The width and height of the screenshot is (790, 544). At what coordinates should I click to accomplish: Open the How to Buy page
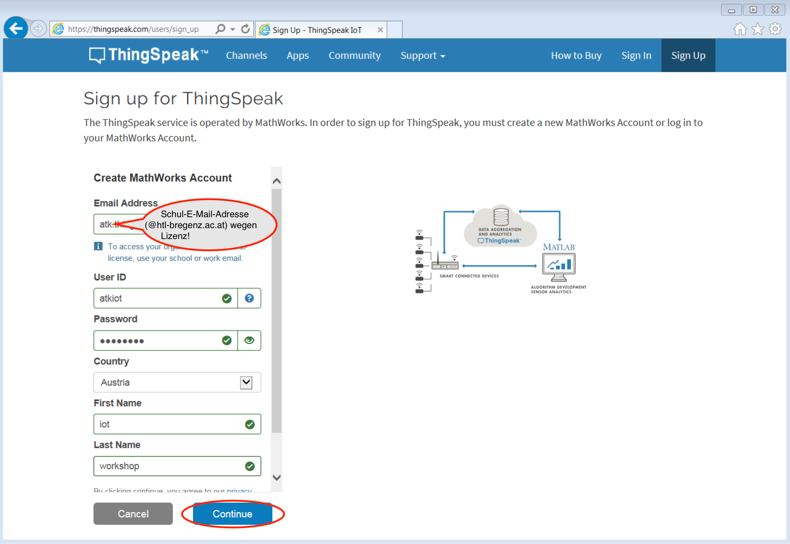pyautogui.click(x=576, y=55)
